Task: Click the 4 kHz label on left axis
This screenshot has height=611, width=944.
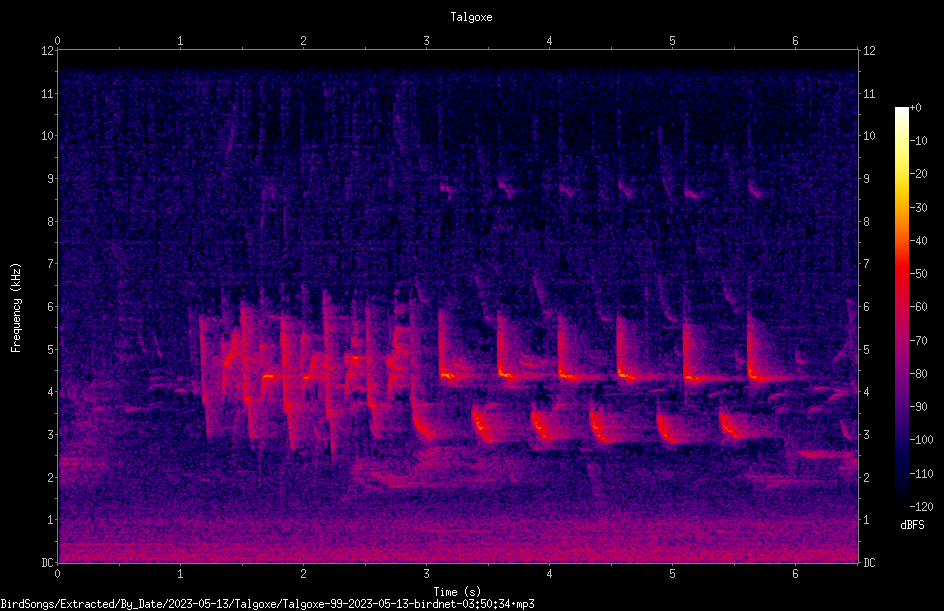Action: tap(51, 392)
